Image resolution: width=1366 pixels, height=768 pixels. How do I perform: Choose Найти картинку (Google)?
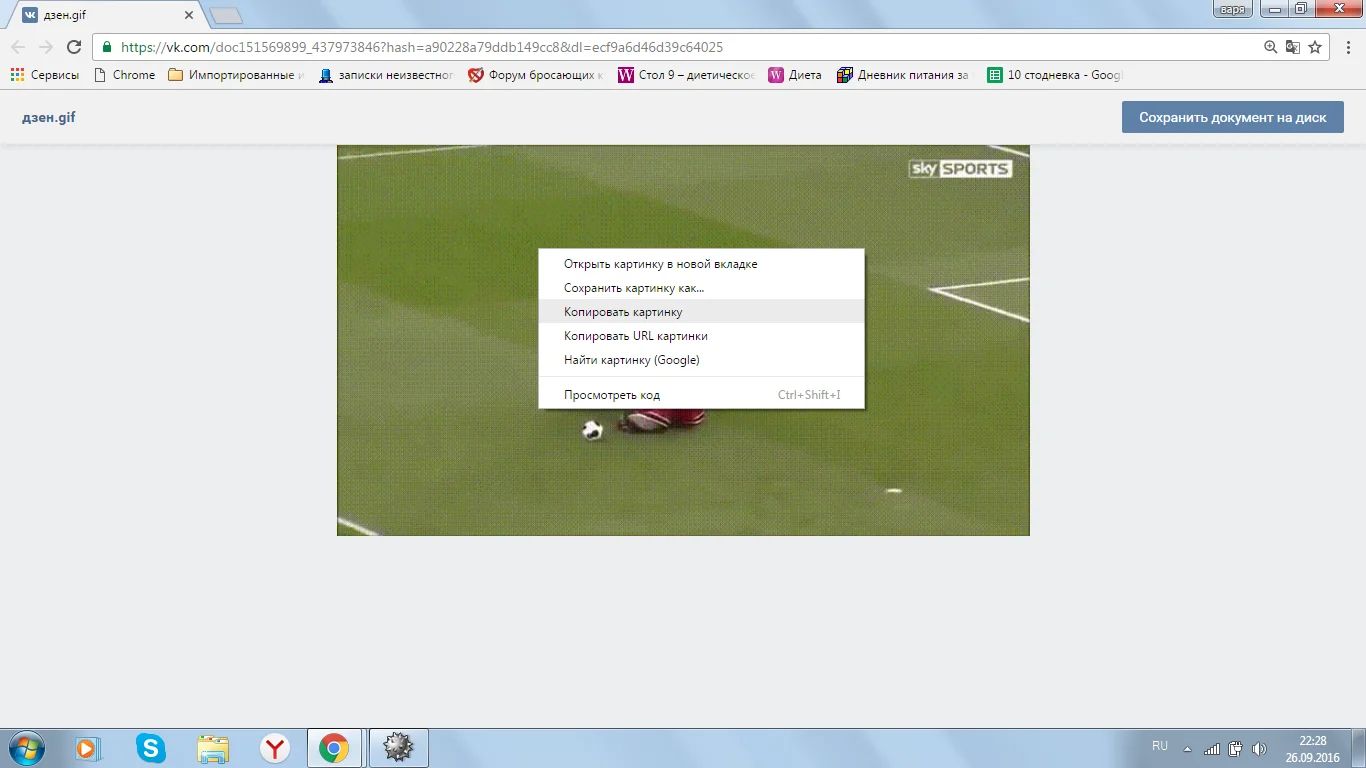(701, 360)
